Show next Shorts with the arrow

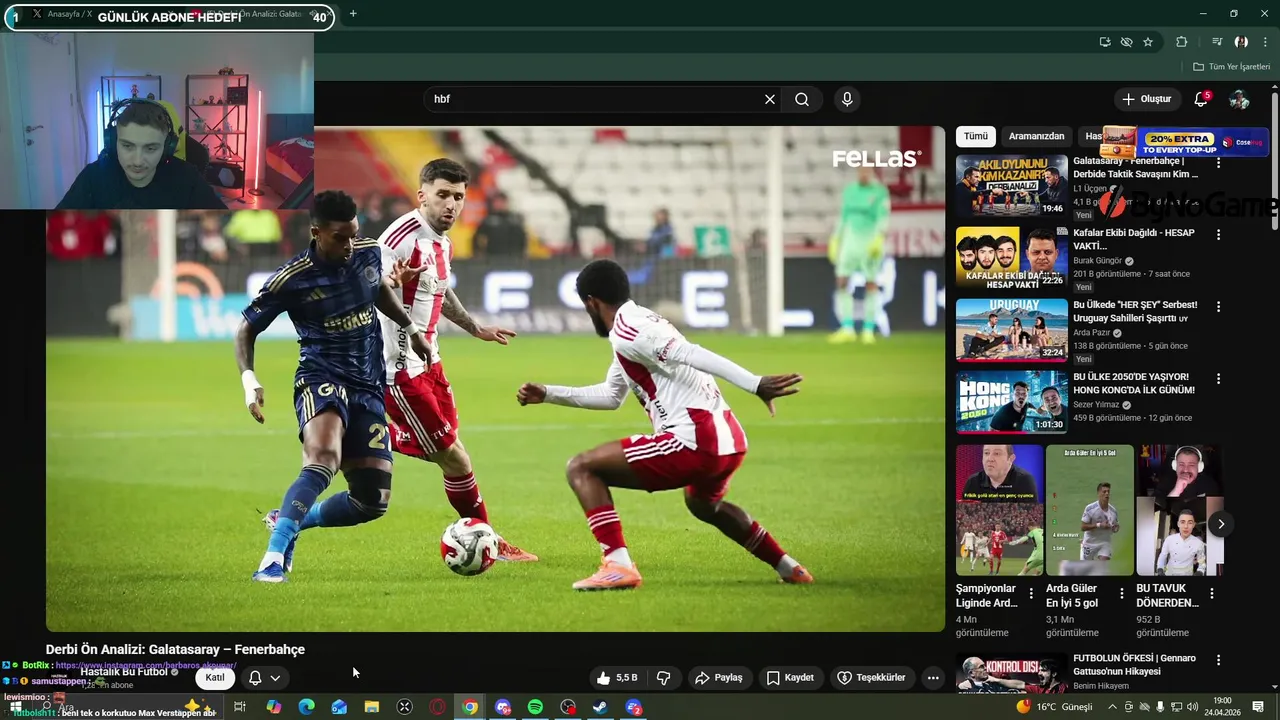pyautogui.click(x=1220, y=524)
